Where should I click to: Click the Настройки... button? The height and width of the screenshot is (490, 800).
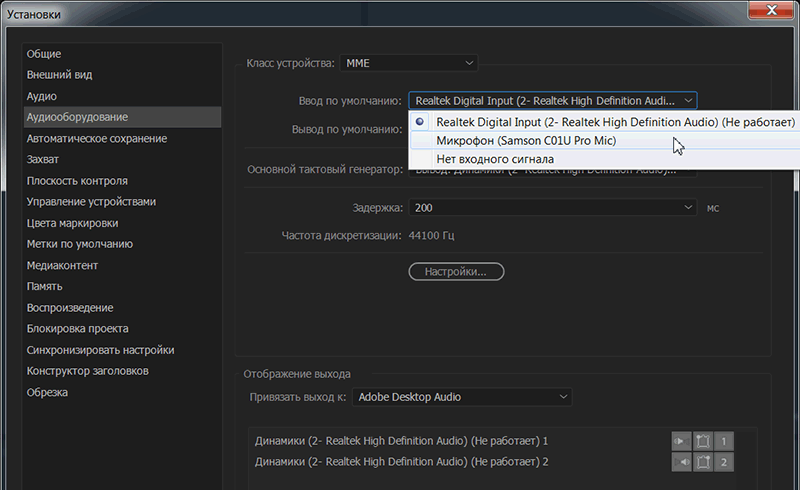click(x=456, y=272)
